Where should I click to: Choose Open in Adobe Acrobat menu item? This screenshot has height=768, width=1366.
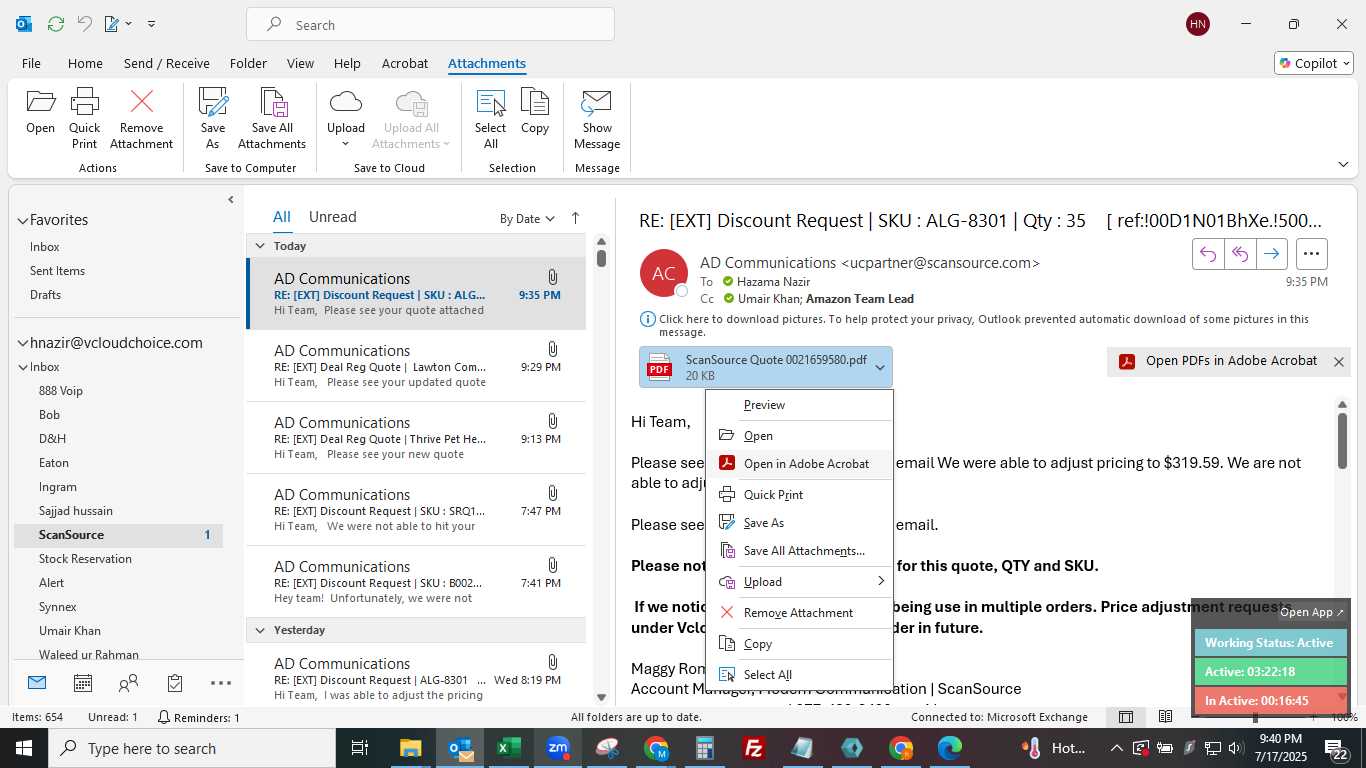click(799, 464)
